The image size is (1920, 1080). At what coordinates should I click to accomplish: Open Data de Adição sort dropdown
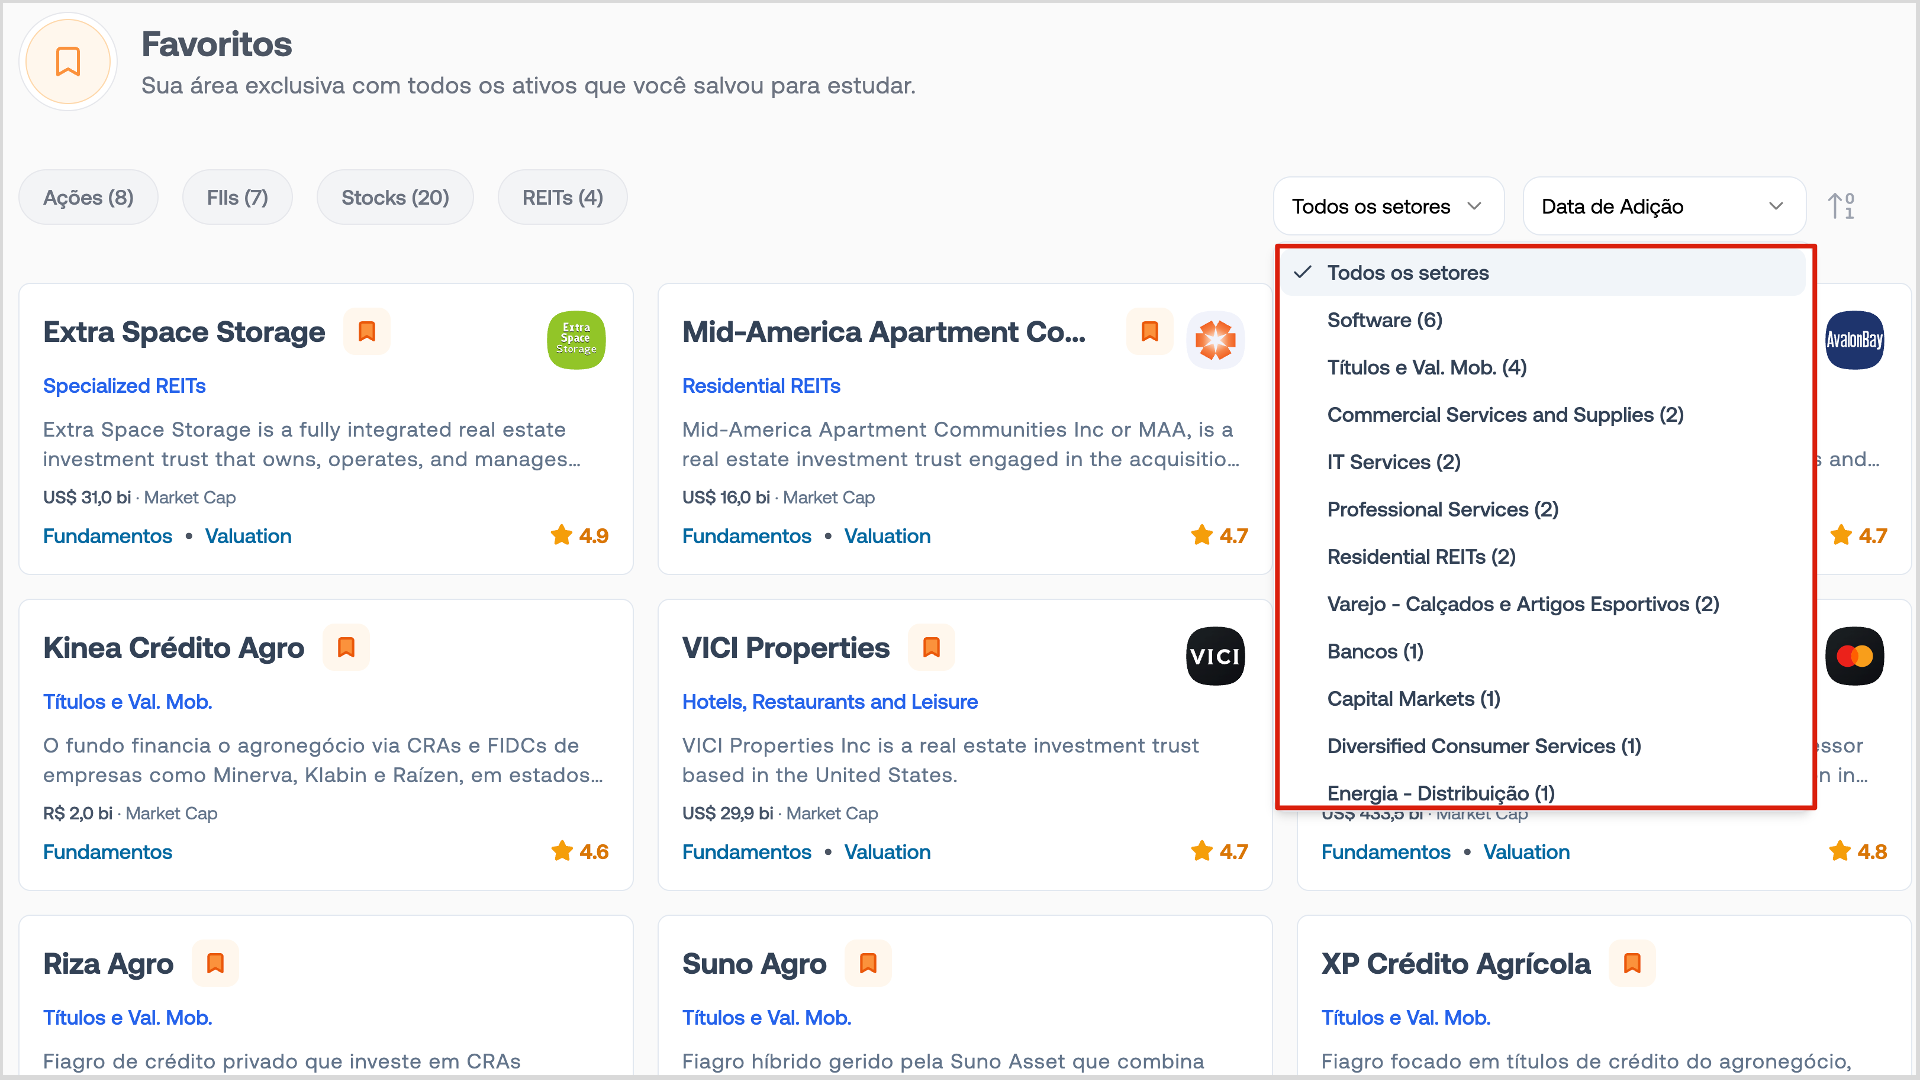pyautogui.click(x=1664, y=207)
